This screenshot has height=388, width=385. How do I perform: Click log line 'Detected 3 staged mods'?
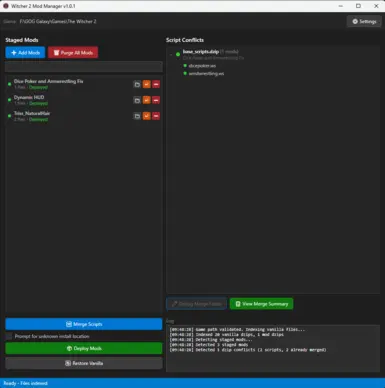209,345
